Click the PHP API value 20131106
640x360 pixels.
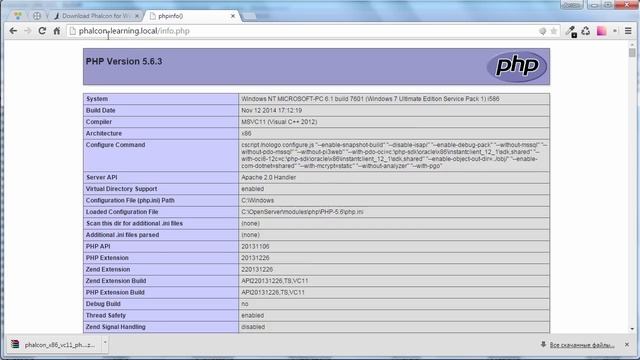pyautogui.click(x=255, y=246)
